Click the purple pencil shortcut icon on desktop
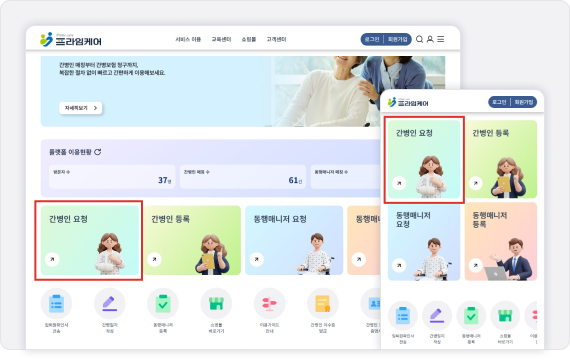The height and width of the screenshot is (360, 570). click(109, 304)
